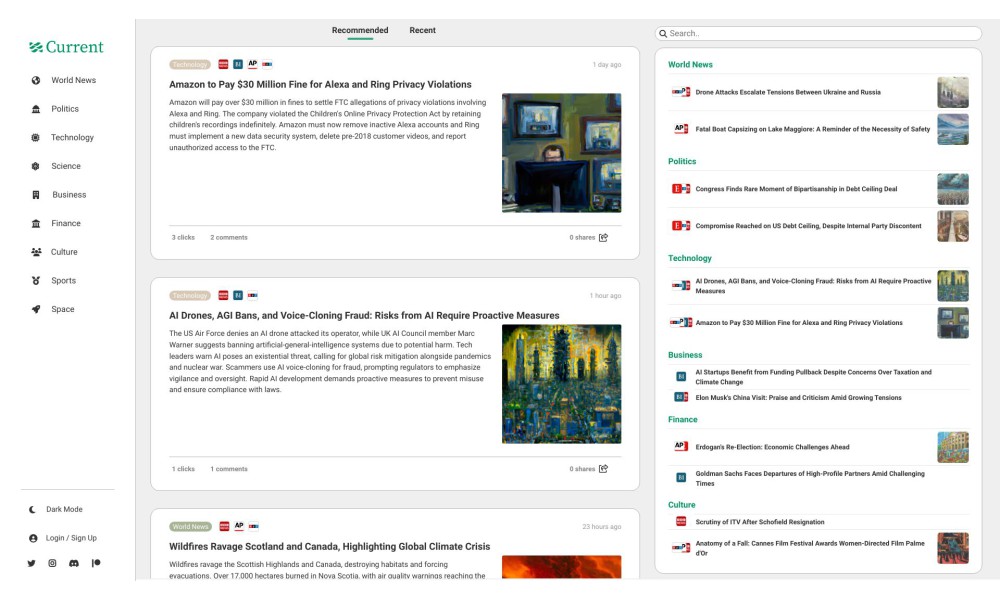
Task: Open 'Elon Musk's China Visit' story
Action: coord(798,398)
